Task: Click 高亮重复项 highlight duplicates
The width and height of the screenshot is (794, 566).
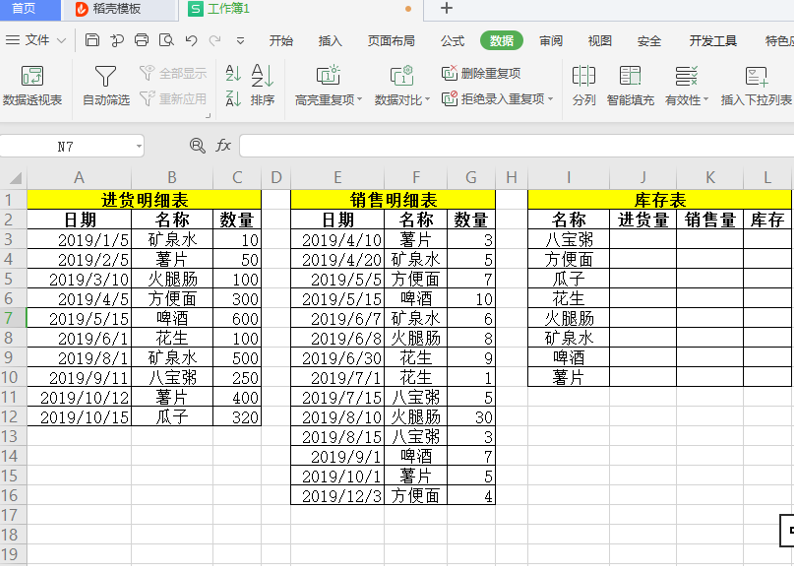Action: pyautogui.click(x=328, y=86)
